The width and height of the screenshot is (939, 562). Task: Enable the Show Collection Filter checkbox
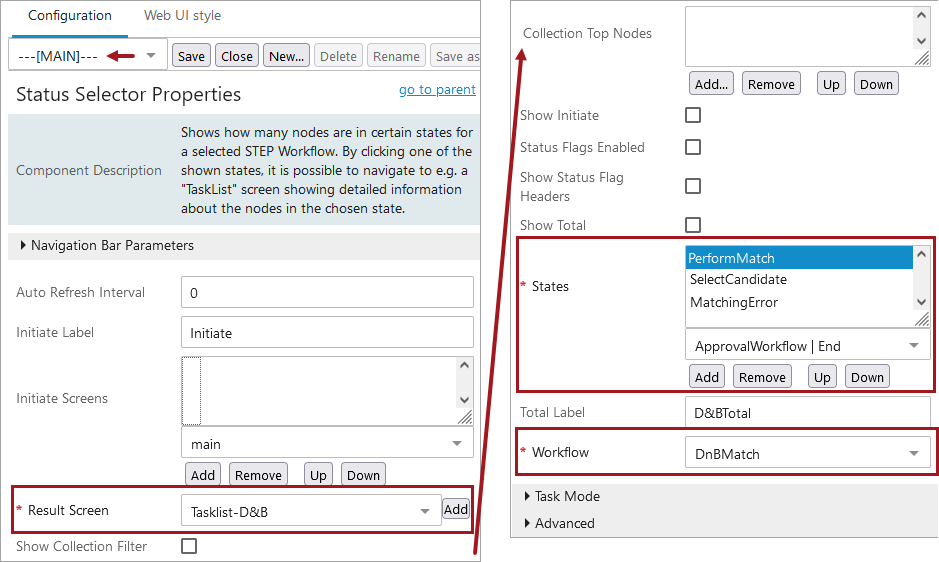point(189,546)
